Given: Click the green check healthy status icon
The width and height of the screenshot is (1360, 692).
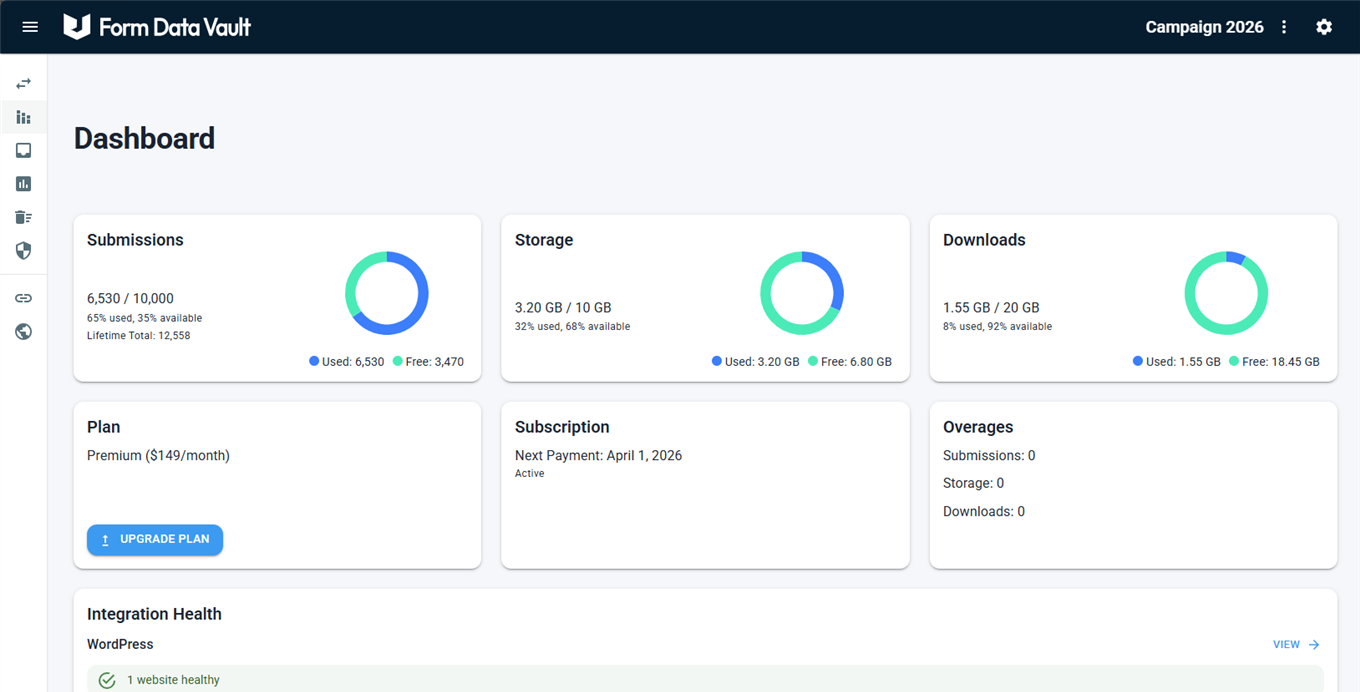Looking at the screenshot, I should coord(107,680).
